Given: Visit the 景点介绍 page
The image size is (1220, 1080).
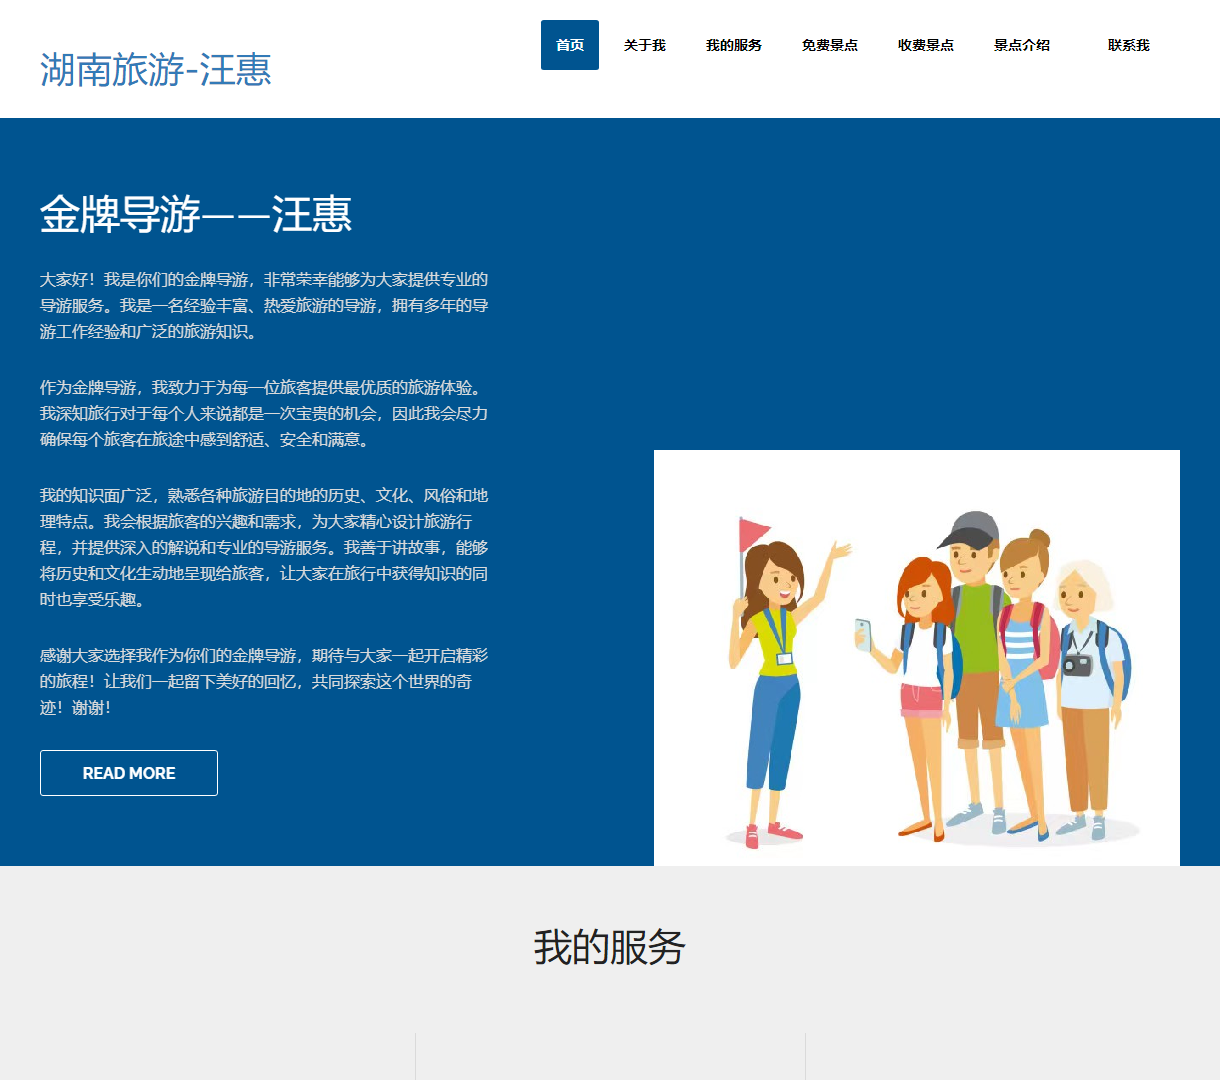Looking at the screenshot, I should [1021, 44].
